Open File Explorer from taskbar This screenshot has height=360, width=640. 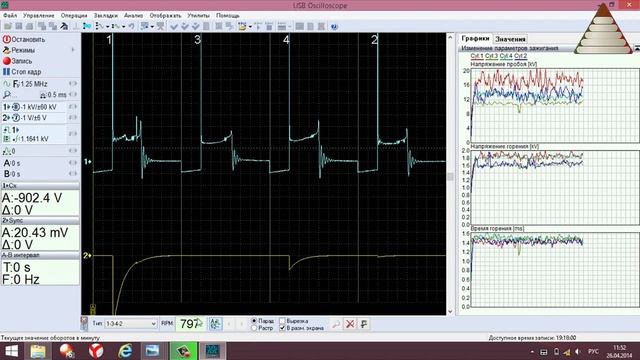coord(38,351)
